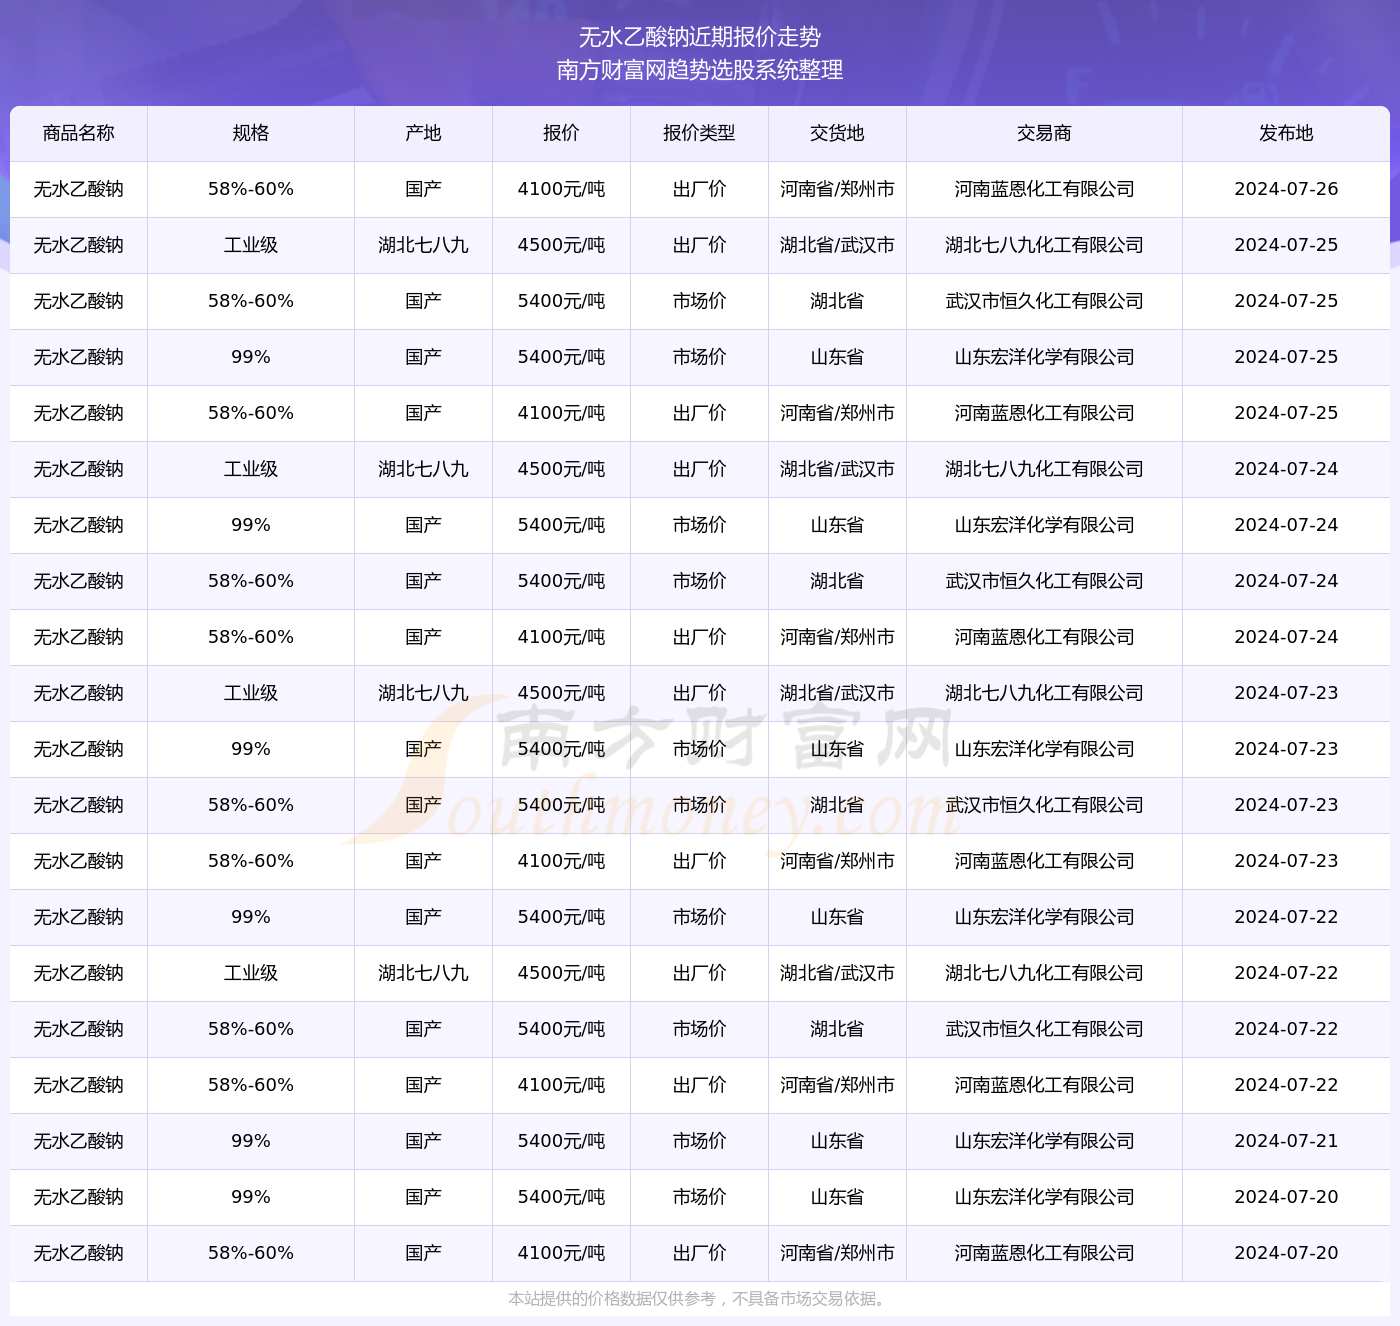
Task: Click the 报价类型 column header
Action: [699, 133]
